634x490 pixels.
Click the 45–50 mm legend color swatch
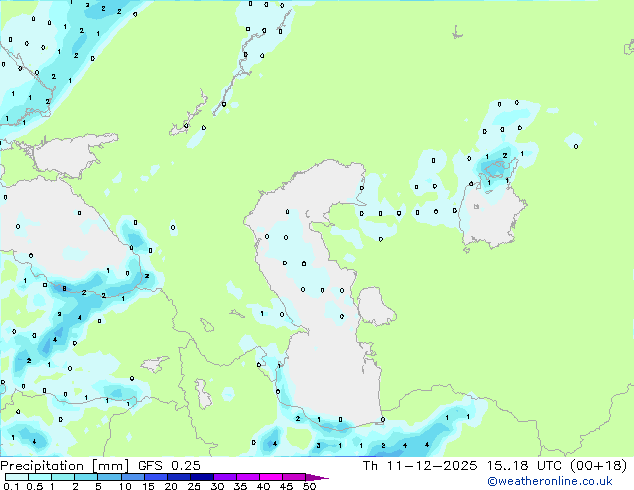point(294,477)
